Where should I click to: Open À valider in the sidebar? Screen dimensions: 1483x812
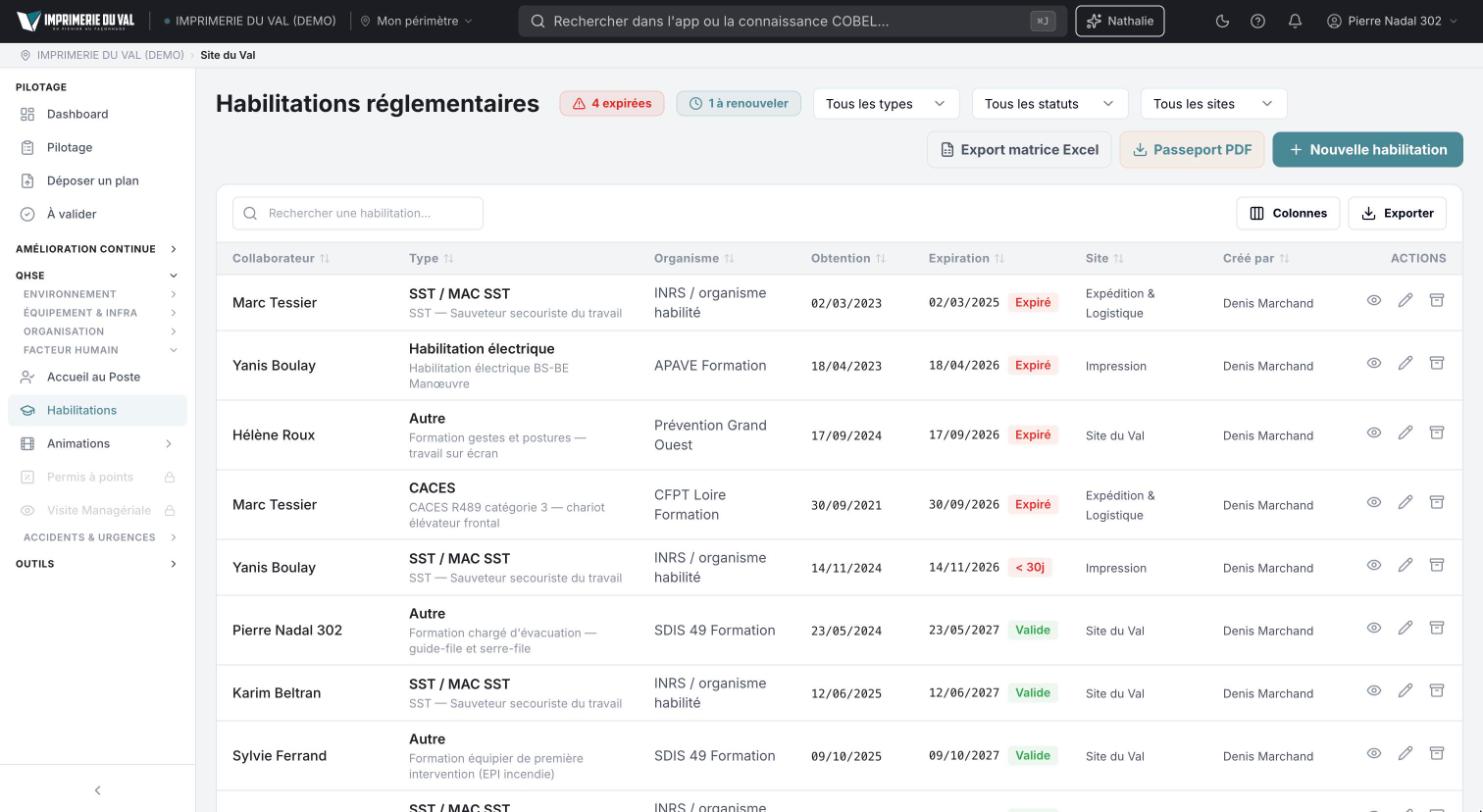[x=97, y=214]
